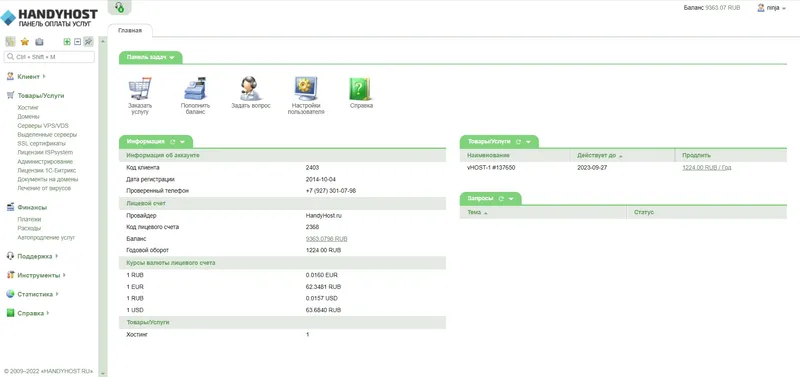Sort requests by the Тема column
The image size is (800, 377).
click(x=543, y=212)
